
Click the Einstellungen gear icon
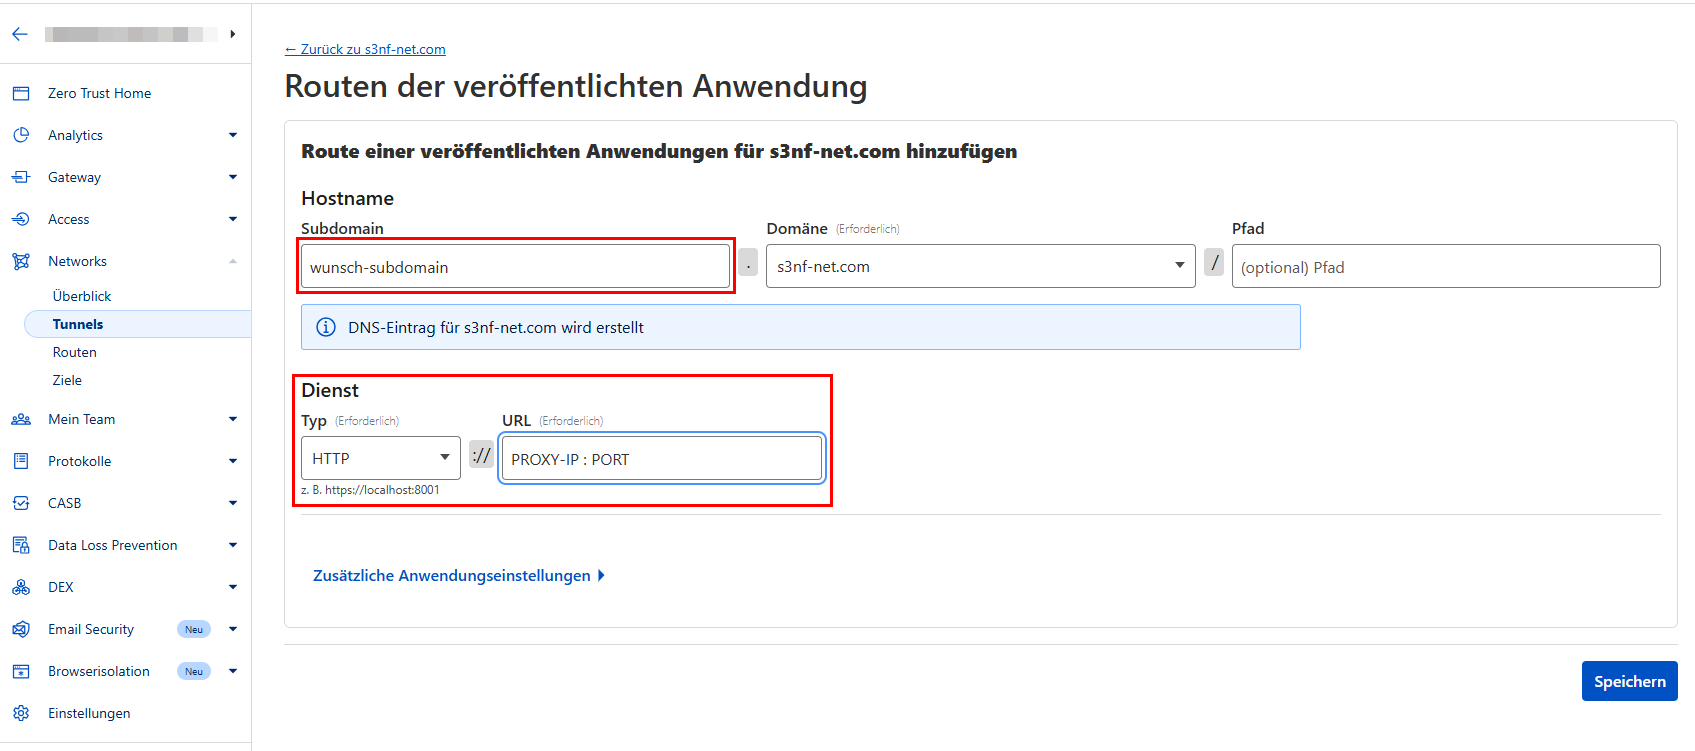coord(21,713)
